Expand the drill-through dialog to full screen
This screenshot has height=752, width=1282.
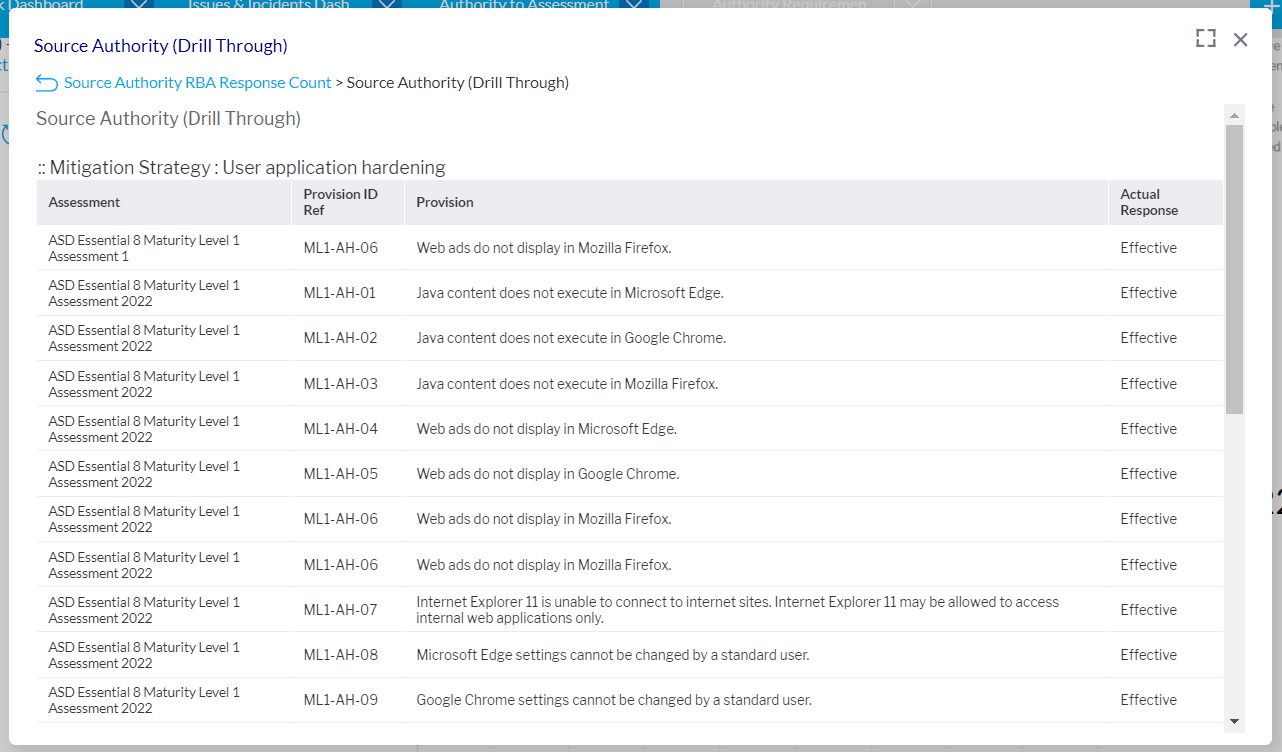coord(1205,39)
